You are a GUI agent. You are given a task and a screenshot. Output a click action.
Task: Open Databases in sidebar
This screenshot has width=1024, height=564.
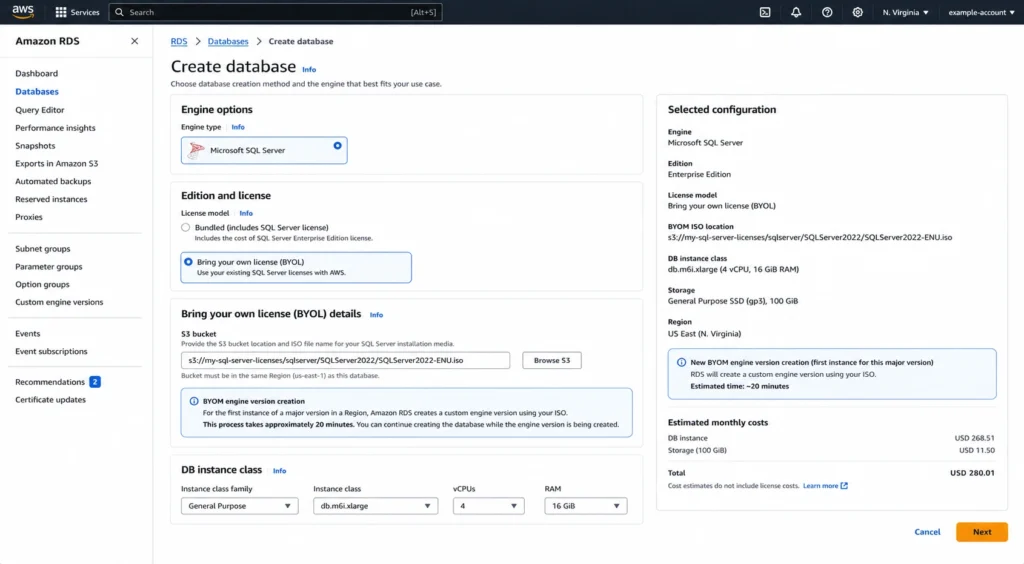coord(37,91)
